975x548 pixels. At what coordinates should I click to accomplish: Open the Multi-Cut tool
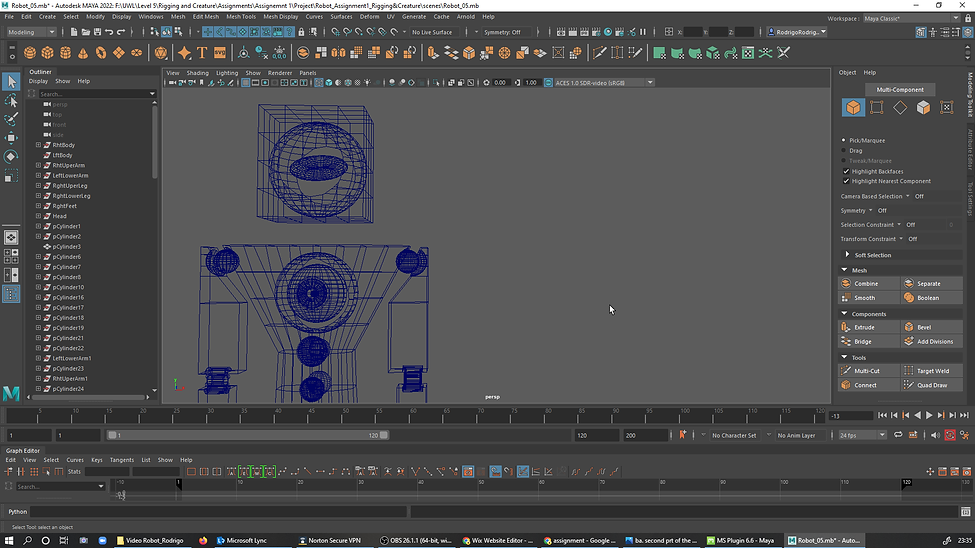tap(868, 371)
